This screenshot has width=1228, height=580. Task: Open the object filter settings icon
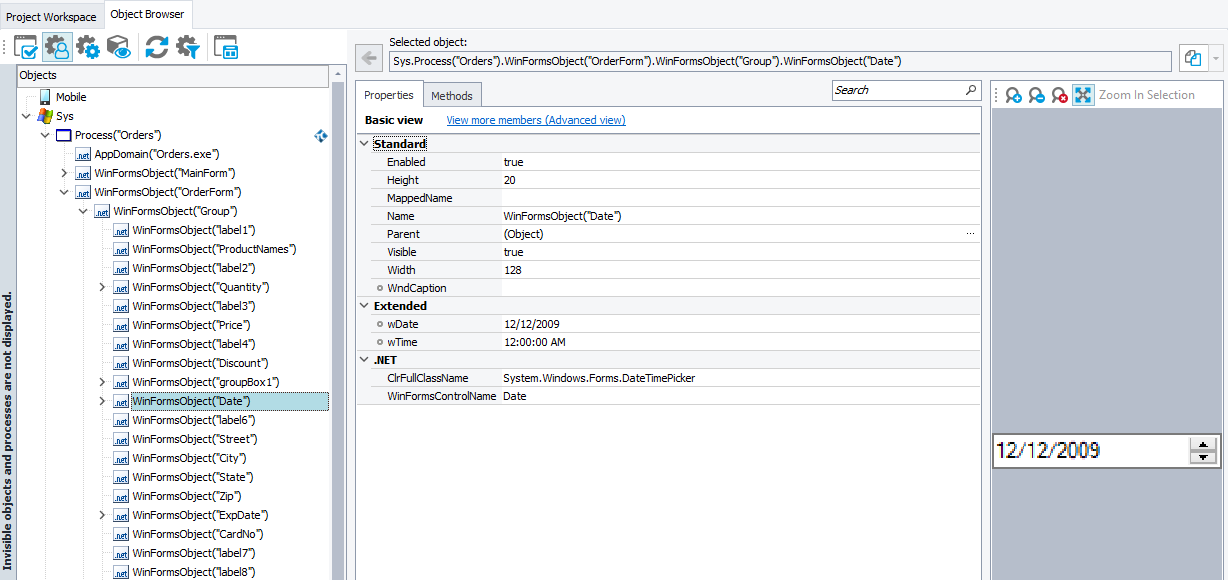tap(188, 46)
